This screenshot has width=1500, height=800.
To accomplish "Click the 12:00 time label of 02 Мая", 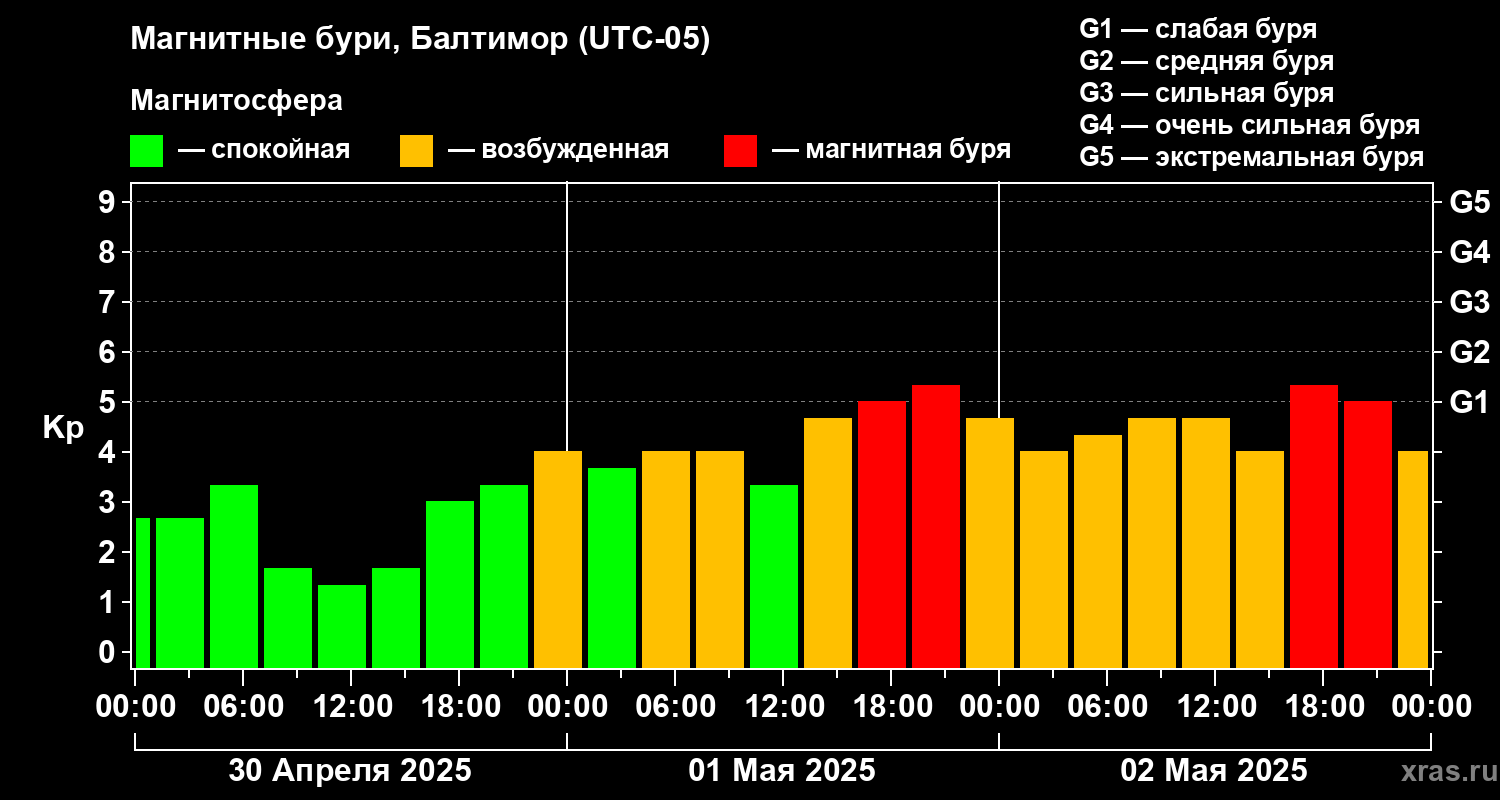I will click(x=1215, y=706).
